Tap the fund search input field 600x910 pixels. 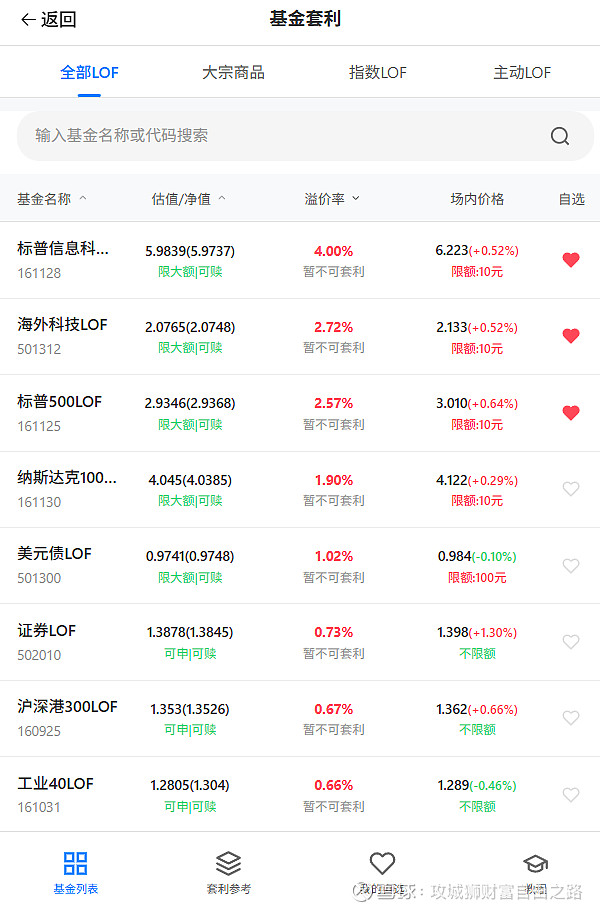[x=250, y=136]
